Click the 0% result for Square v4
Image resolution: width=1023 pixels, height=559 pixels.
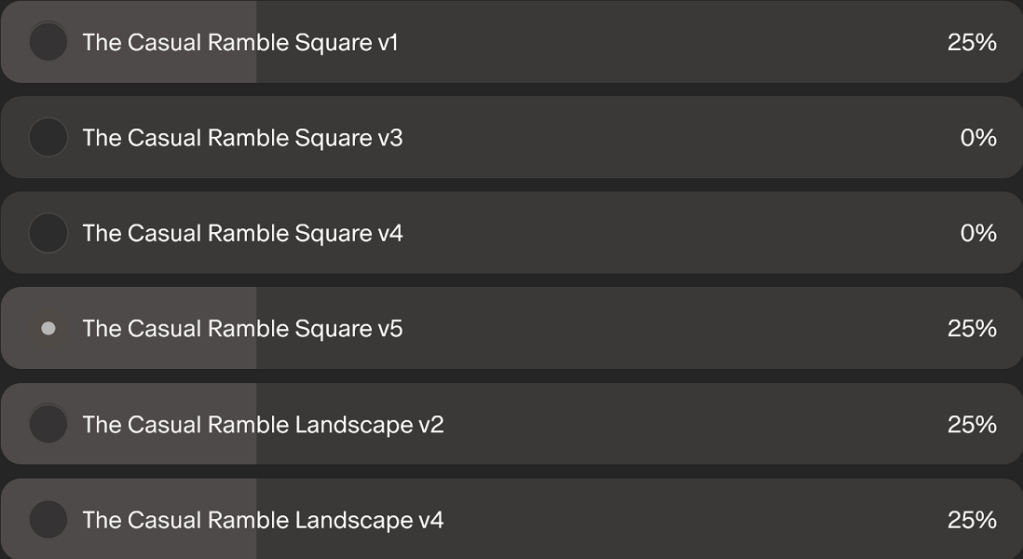978,233
